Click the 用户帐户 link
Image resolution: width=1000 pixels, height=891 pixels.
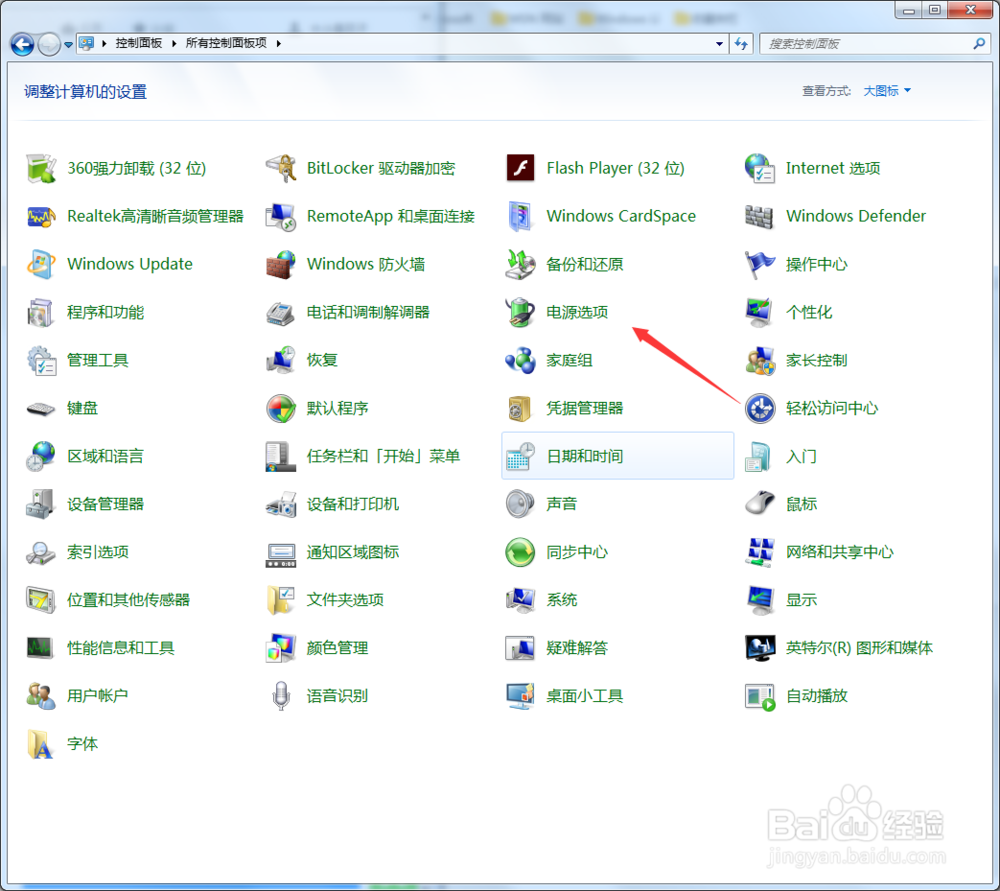tap(98, 696)
